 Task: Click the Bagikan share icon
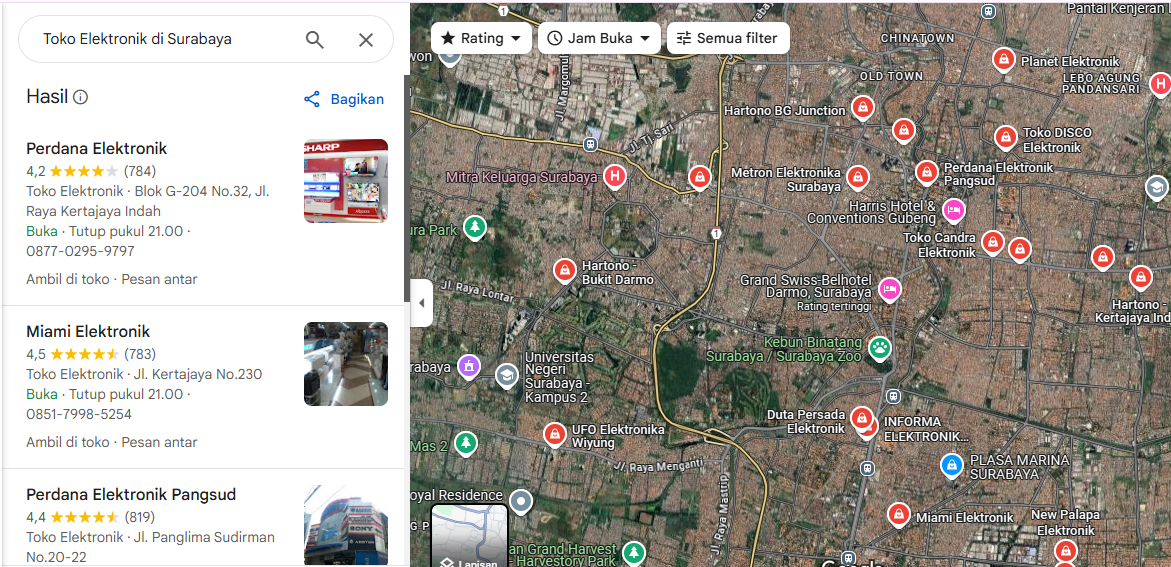312,99
